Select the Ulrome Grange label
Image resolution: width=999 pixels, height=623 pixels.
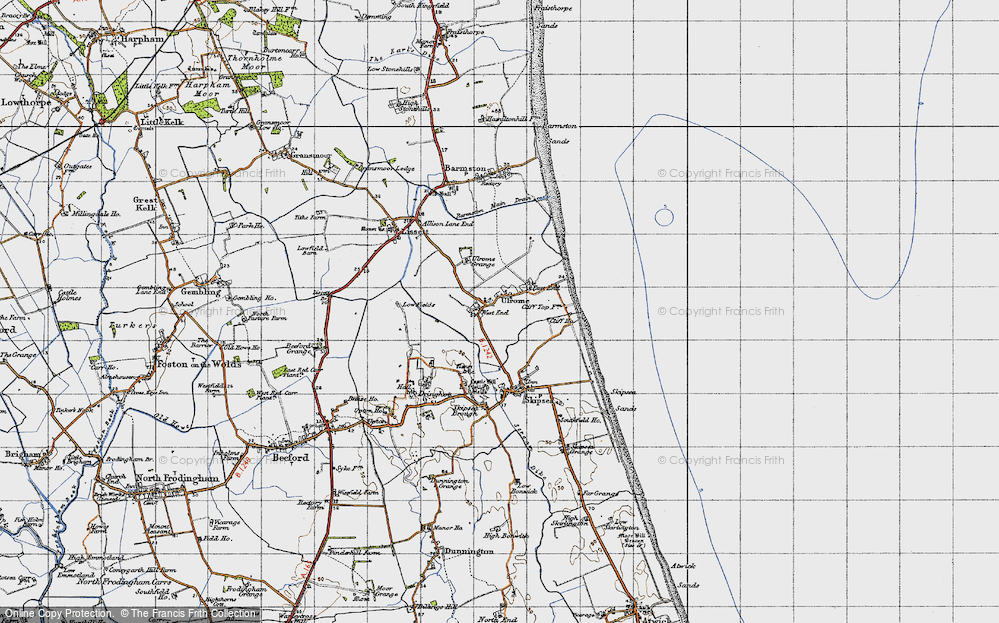click(x=484, y=262)
